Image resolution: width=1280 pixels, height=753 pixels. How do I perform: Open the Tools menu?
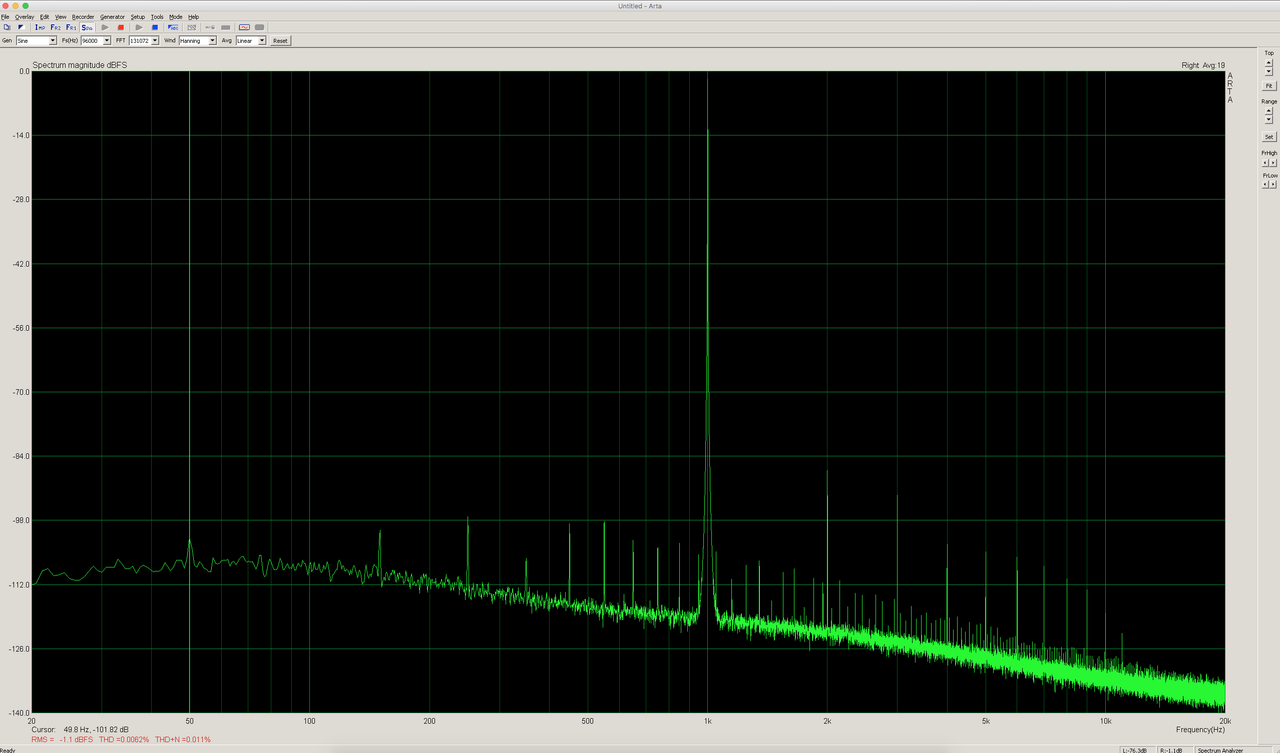click(x=157, y=17)
